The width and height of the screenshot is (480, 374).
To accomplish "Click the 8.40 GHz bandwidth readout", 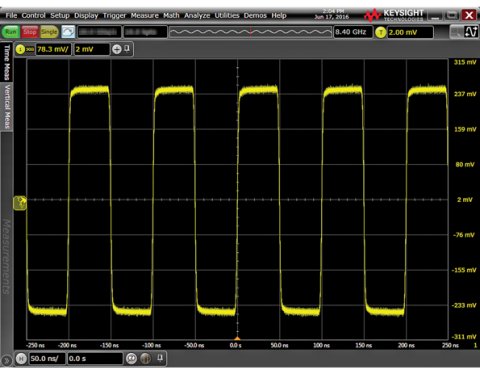I will pos(353,32).
